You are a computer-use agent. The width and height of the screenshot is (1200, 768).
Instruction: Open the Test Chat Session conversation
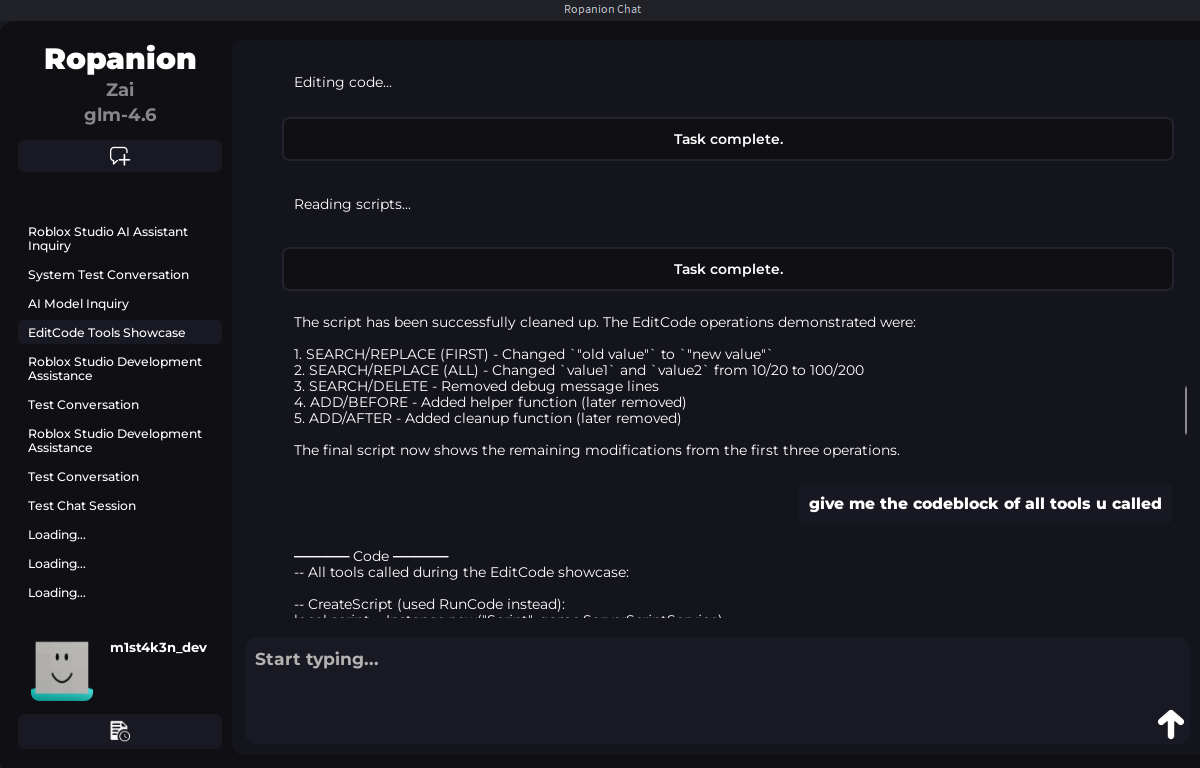pos(81,505)
